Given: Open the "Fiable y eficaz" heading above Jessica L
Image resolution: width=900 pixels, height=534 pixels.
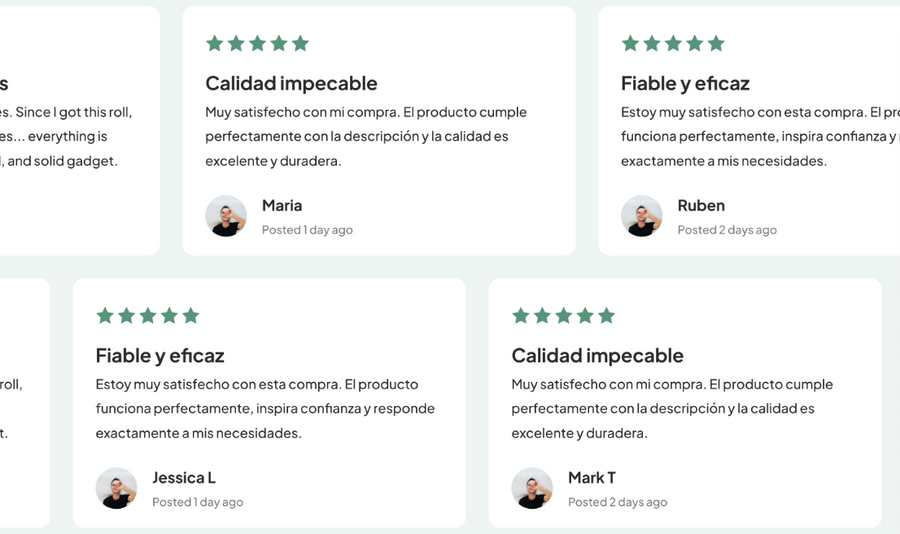Looking at the screenshot, I should pyautogui.click(x=160, y=355).
